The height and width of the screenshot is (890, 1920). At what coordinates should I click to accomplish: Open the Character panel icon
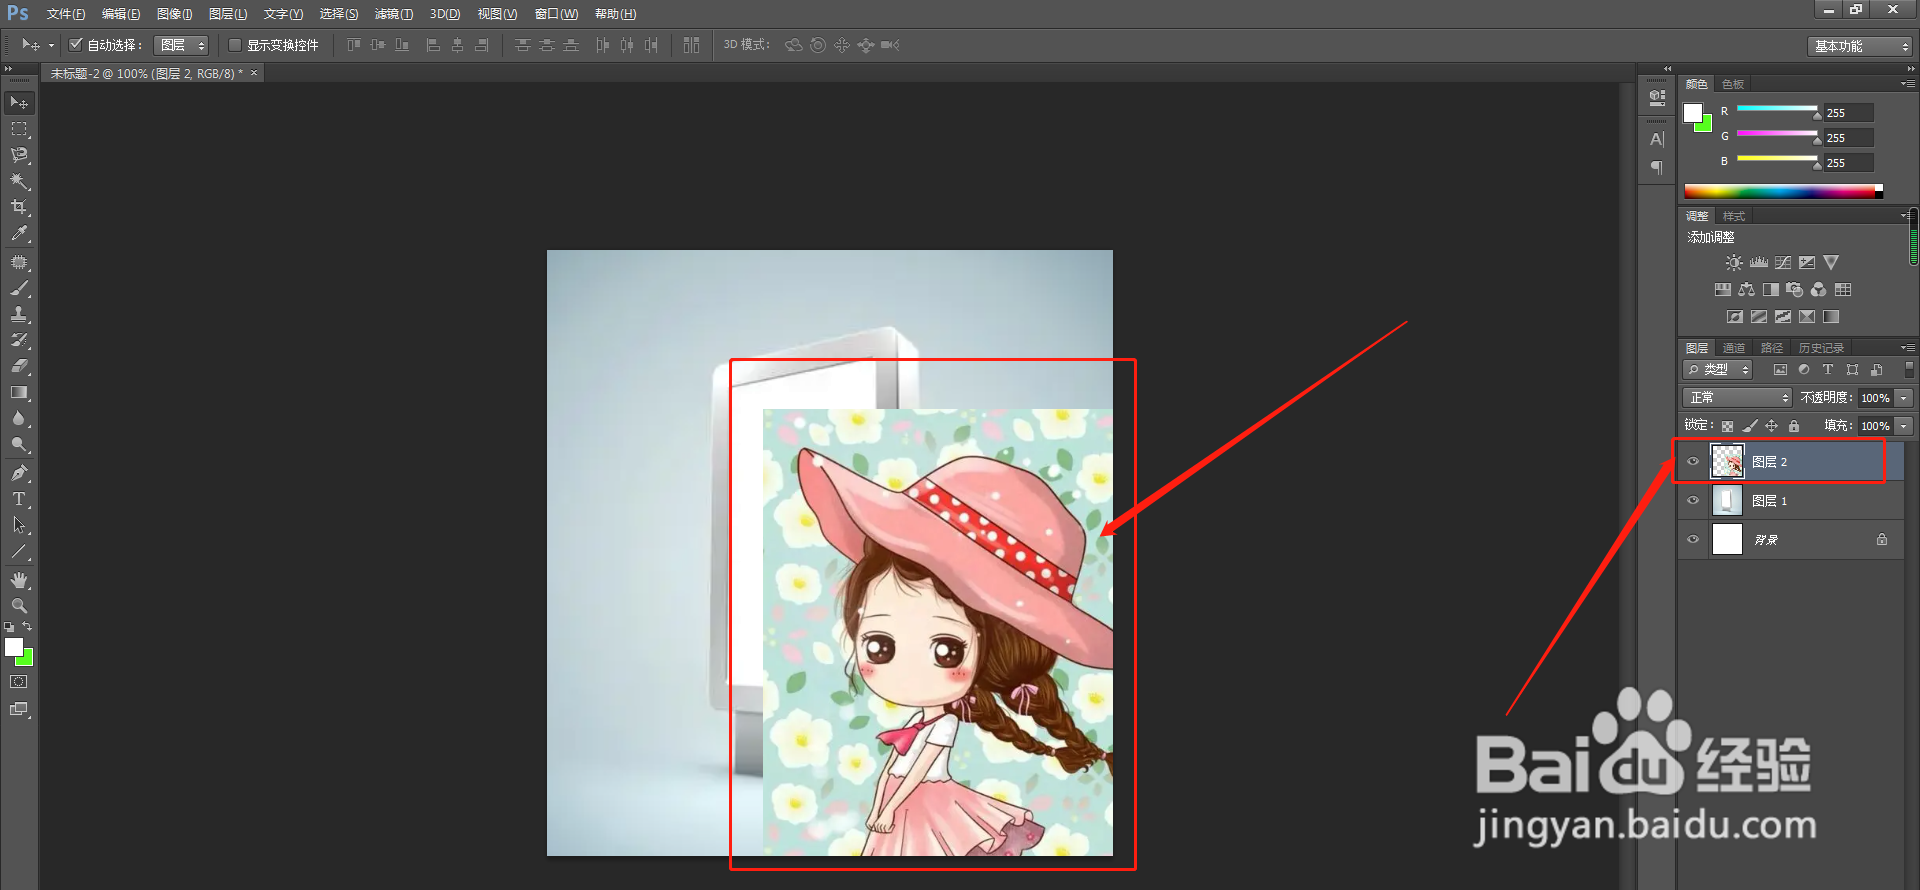click(1657, 139)
